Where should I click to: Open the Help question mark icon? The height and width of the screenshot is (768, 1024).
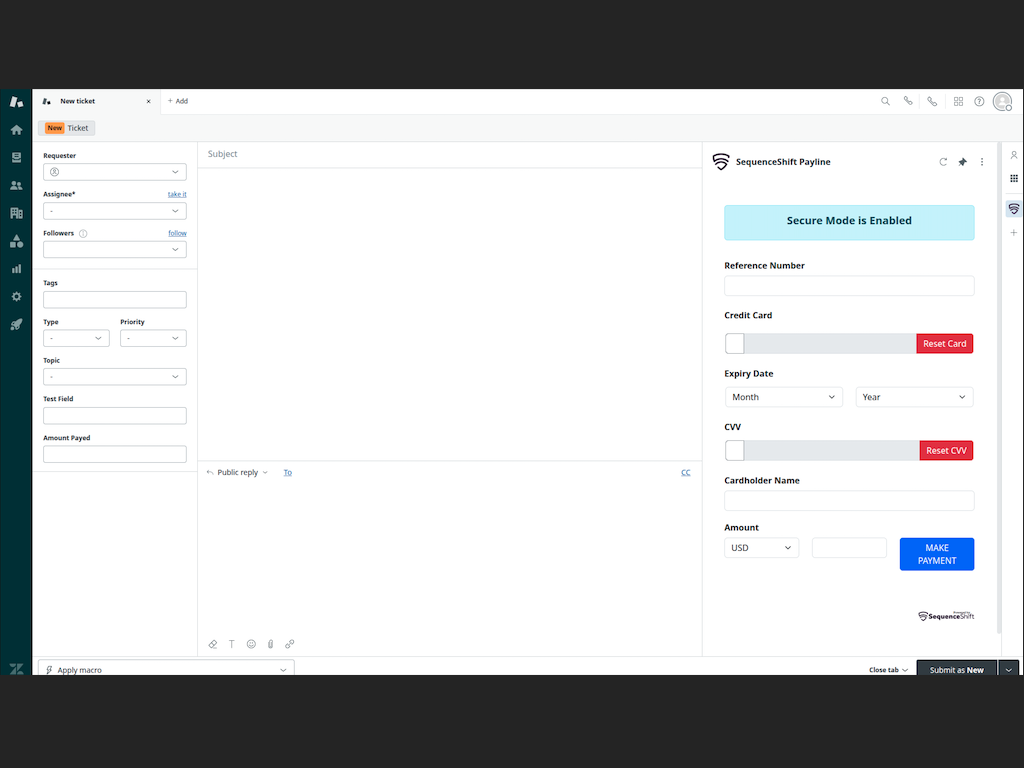(979, 101)
